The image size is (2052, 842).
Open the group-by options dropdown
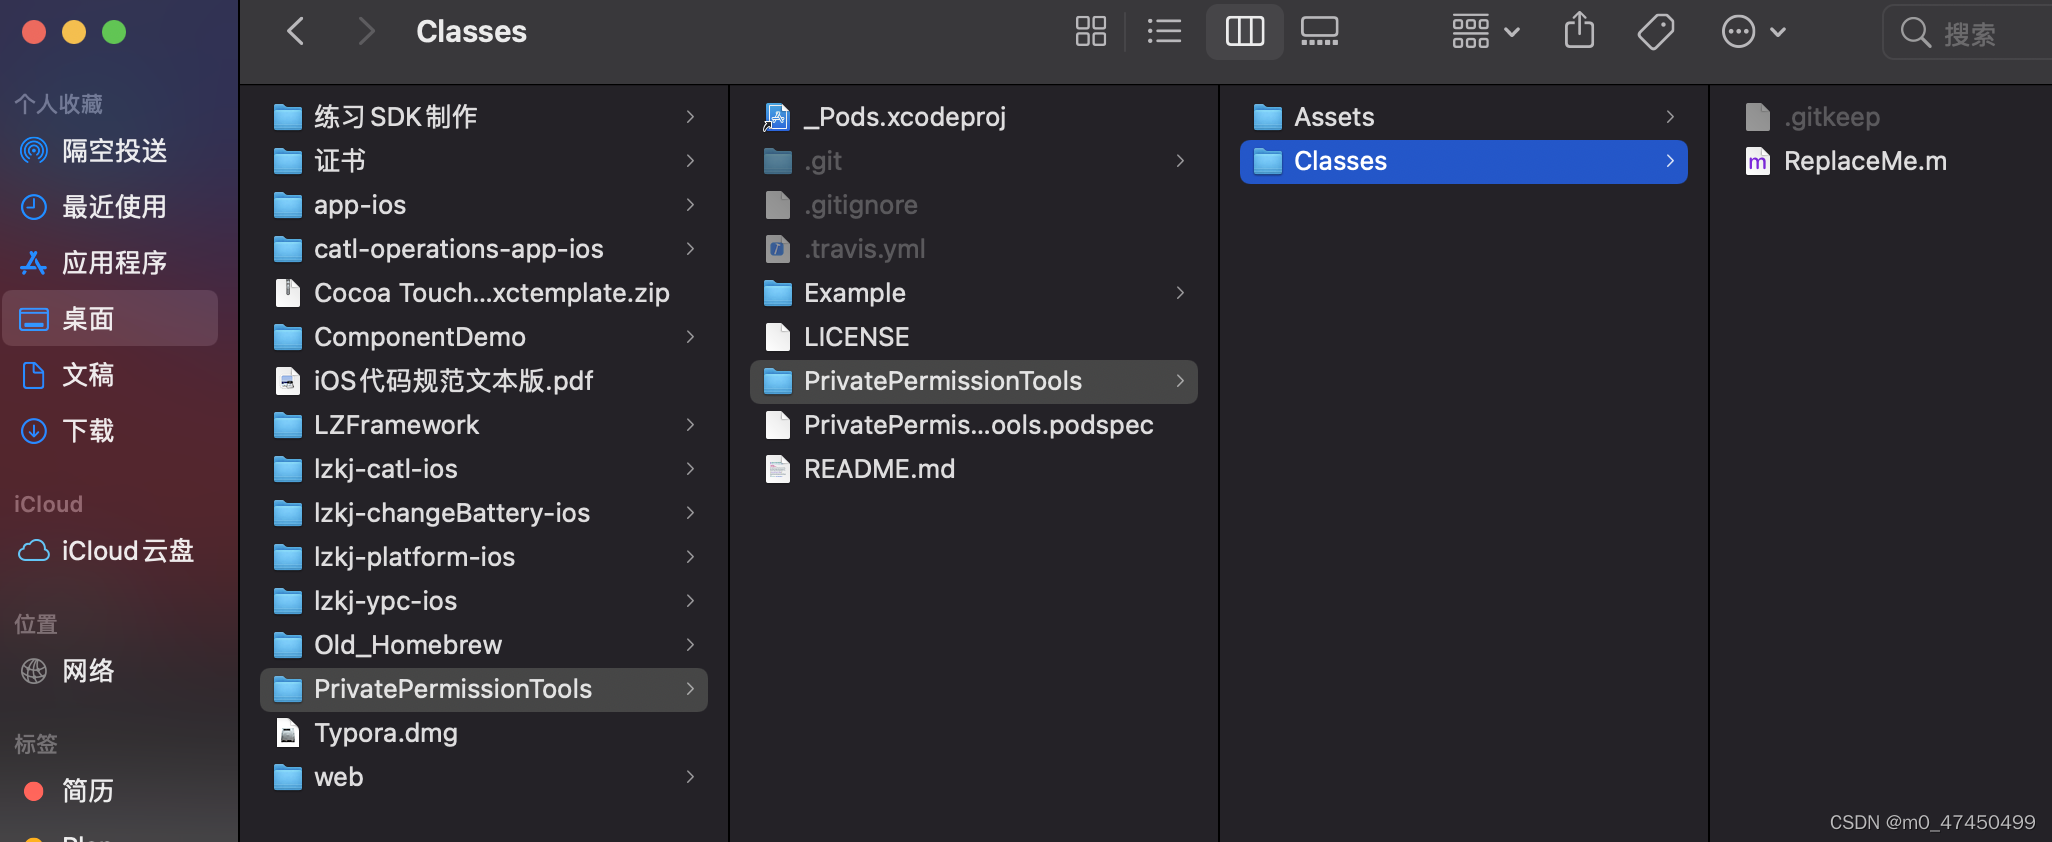1486,32
